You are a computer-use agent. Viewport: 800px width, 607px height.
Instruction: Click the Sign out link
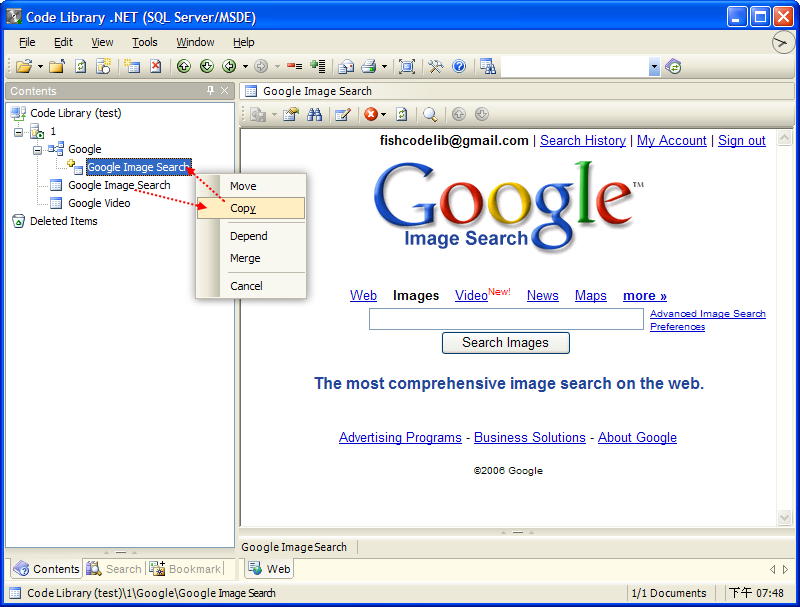742,141
